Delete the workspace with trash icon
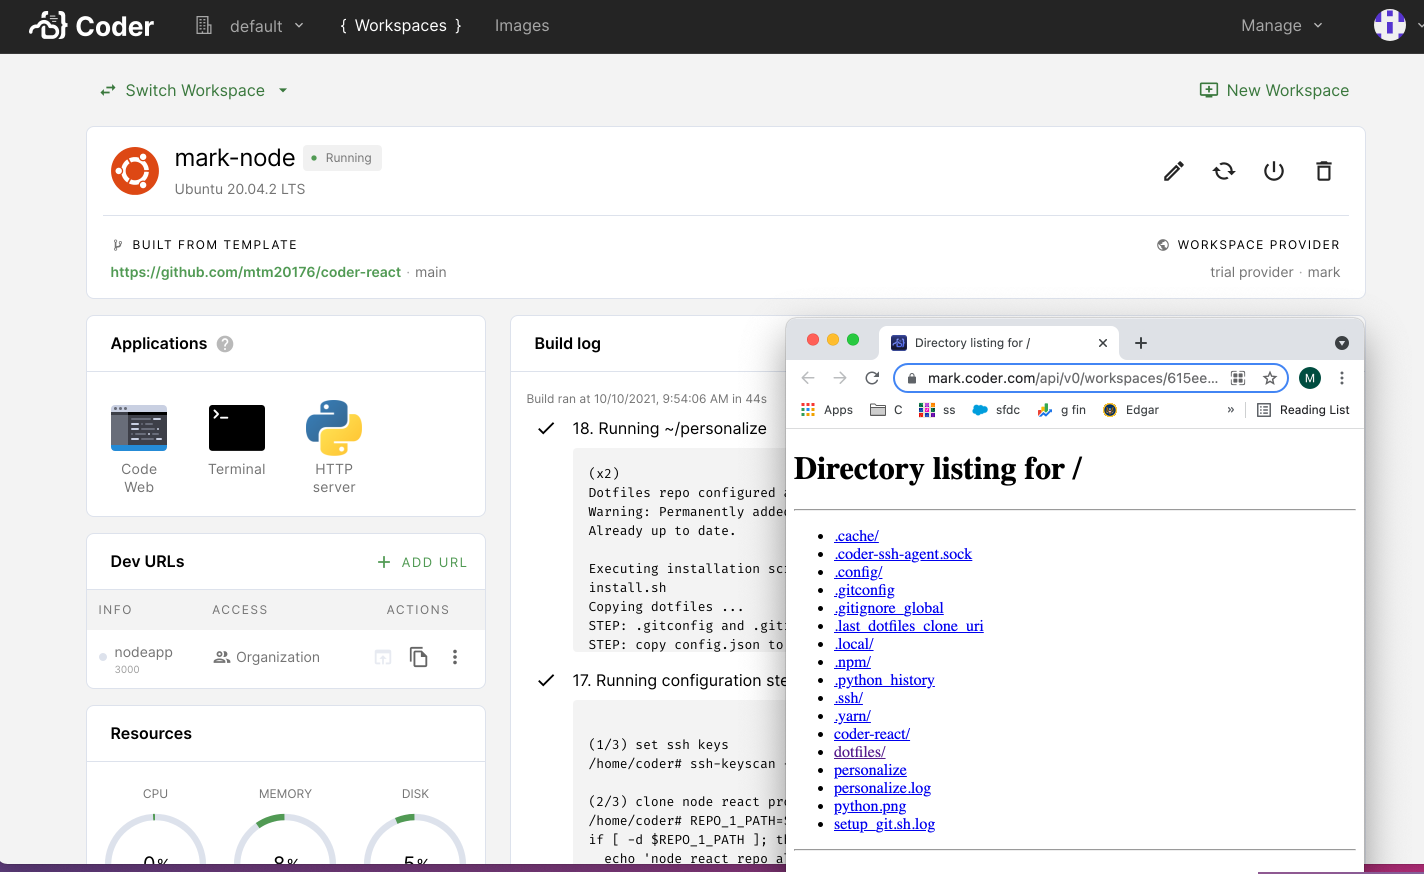The image size is (1424, 874). (x=1324, y=171)
